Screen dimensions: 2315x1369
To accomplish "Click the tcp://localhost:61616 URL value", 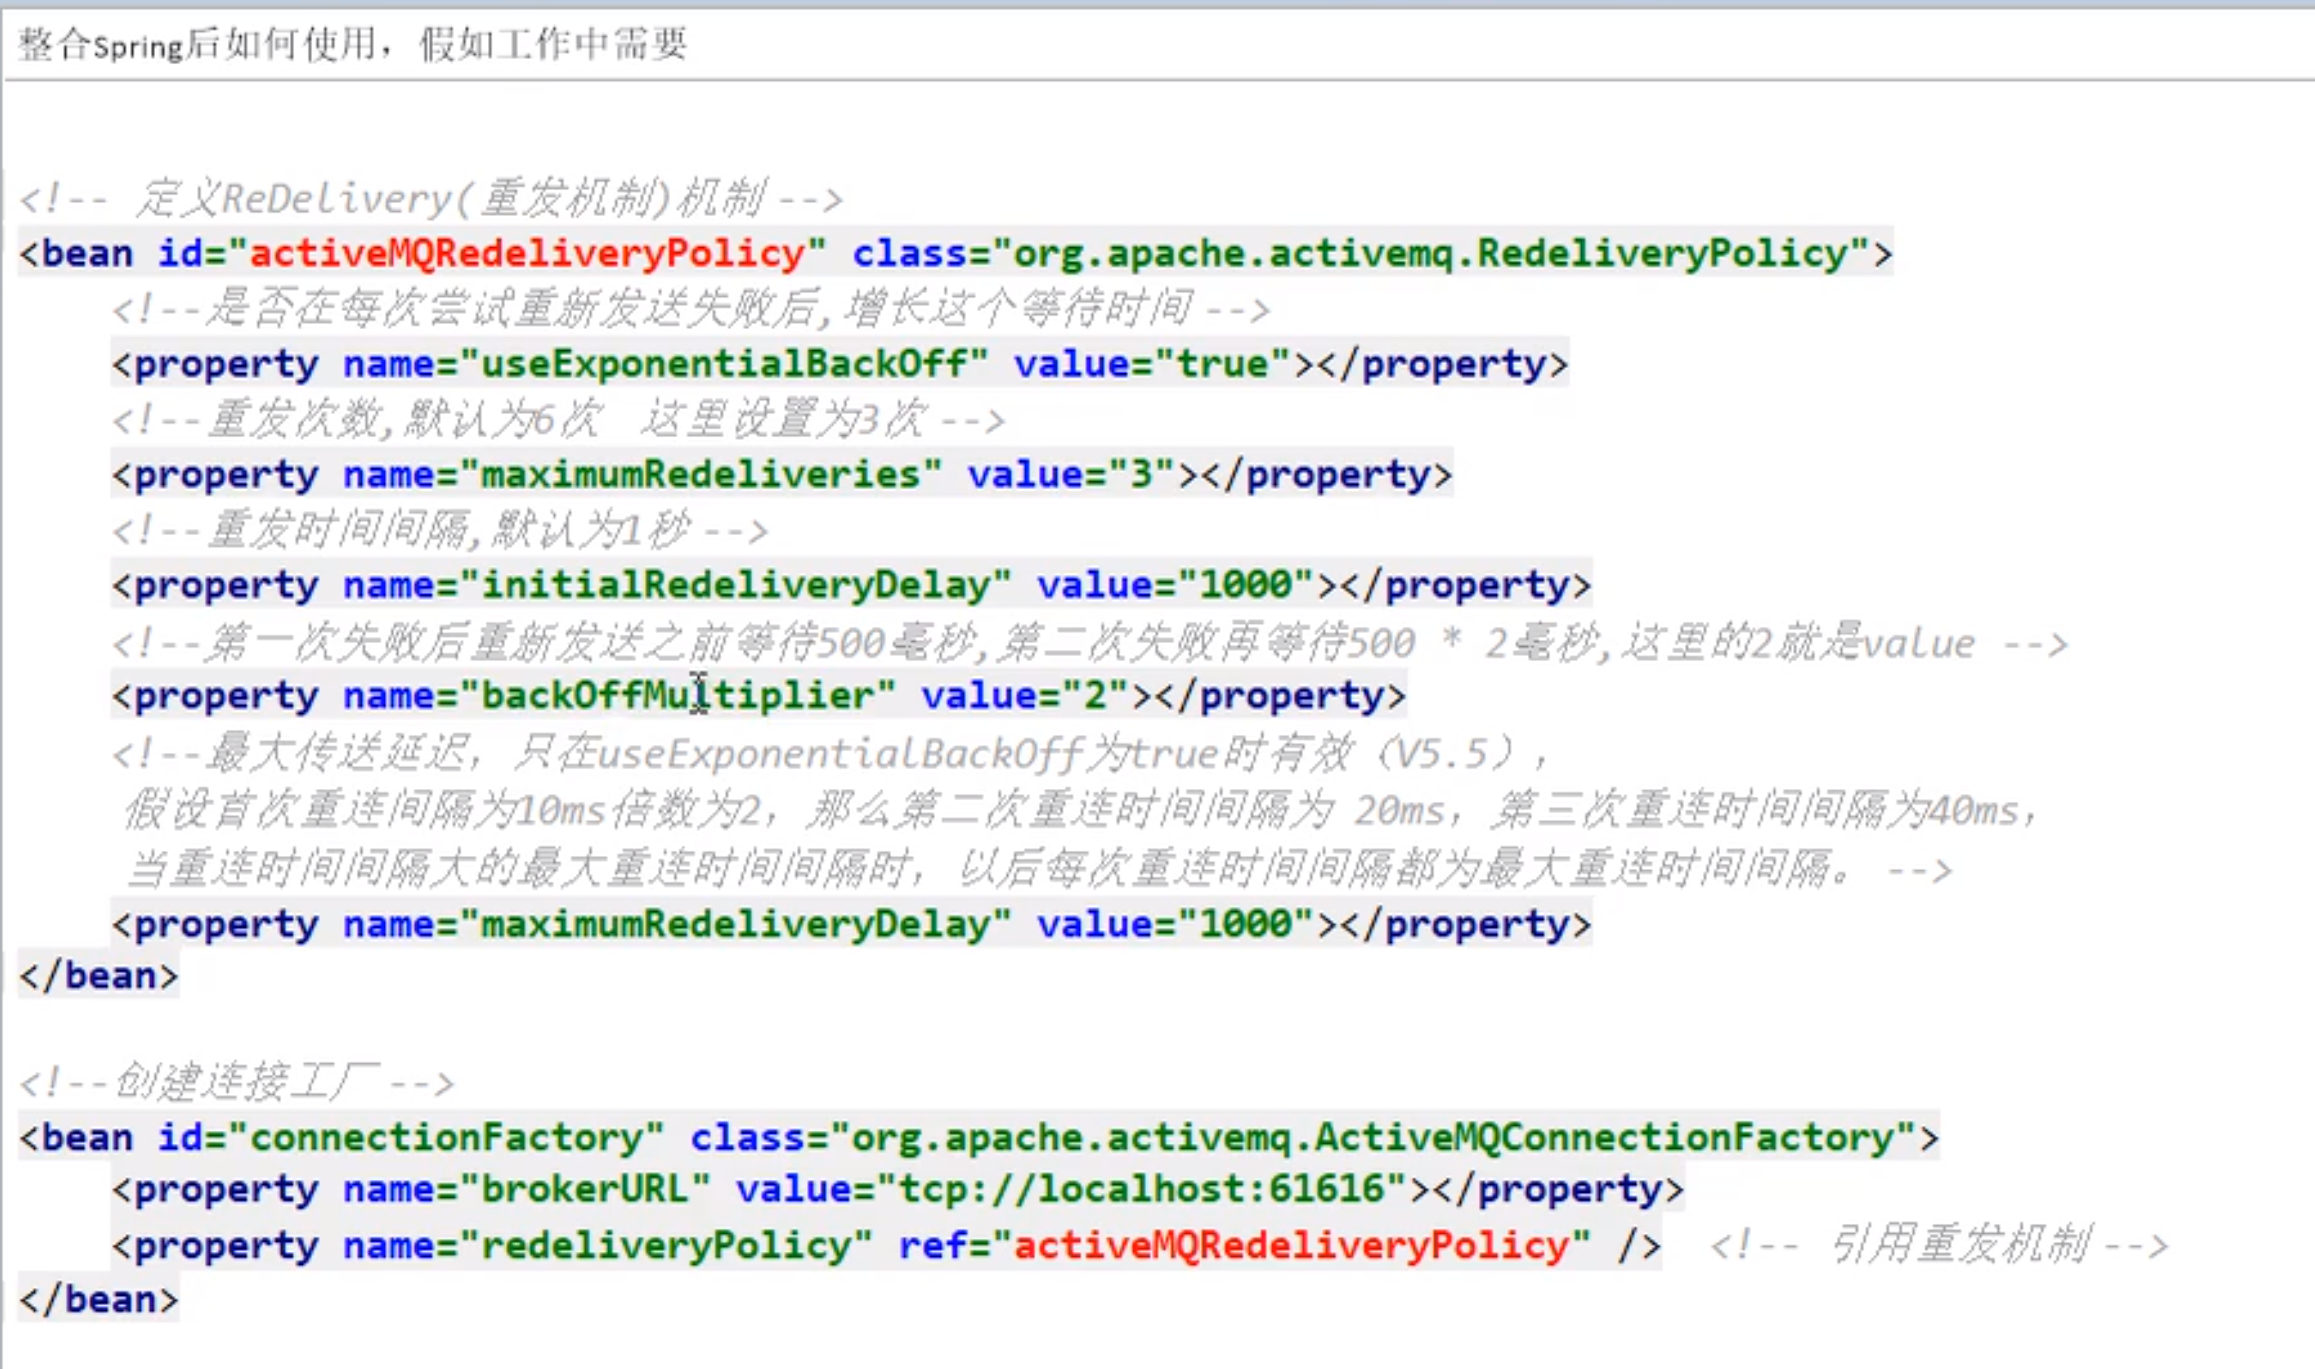I will 1140,1190.
